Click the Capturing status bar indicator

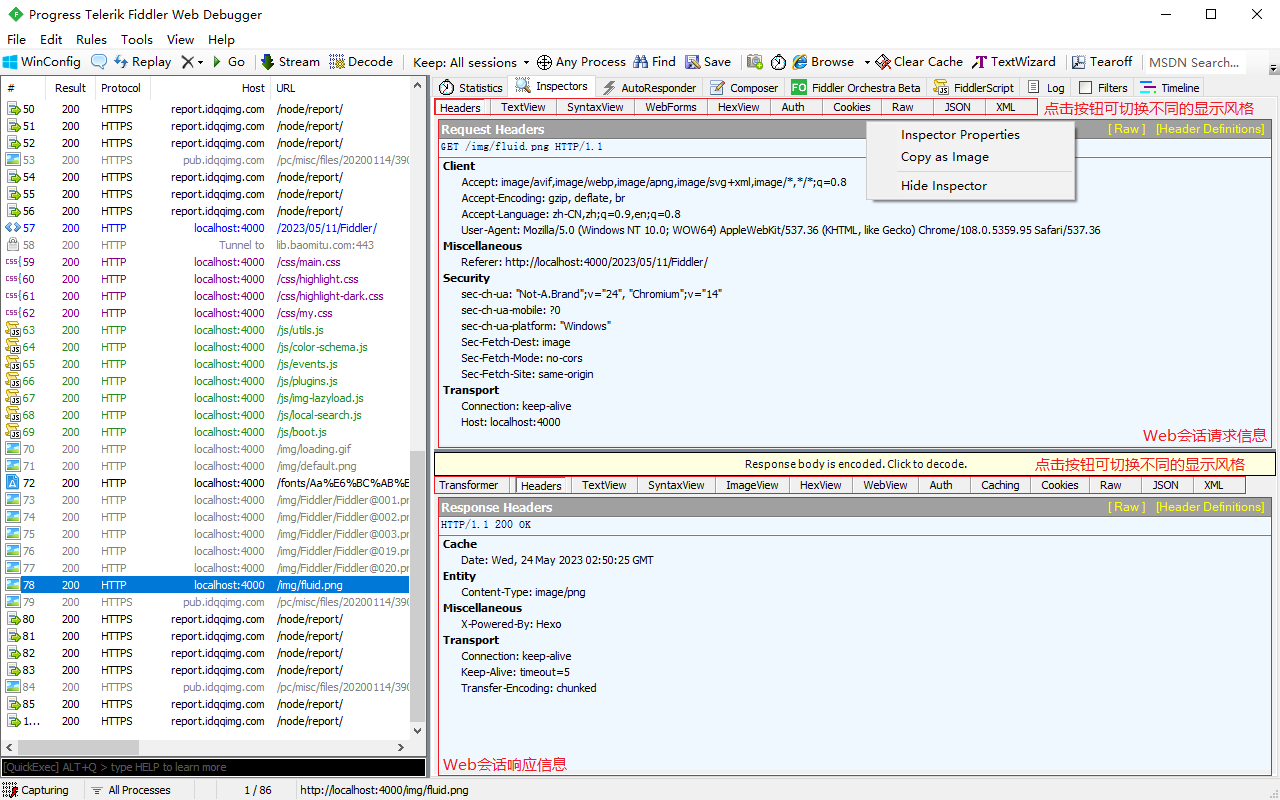coord(36,790)
